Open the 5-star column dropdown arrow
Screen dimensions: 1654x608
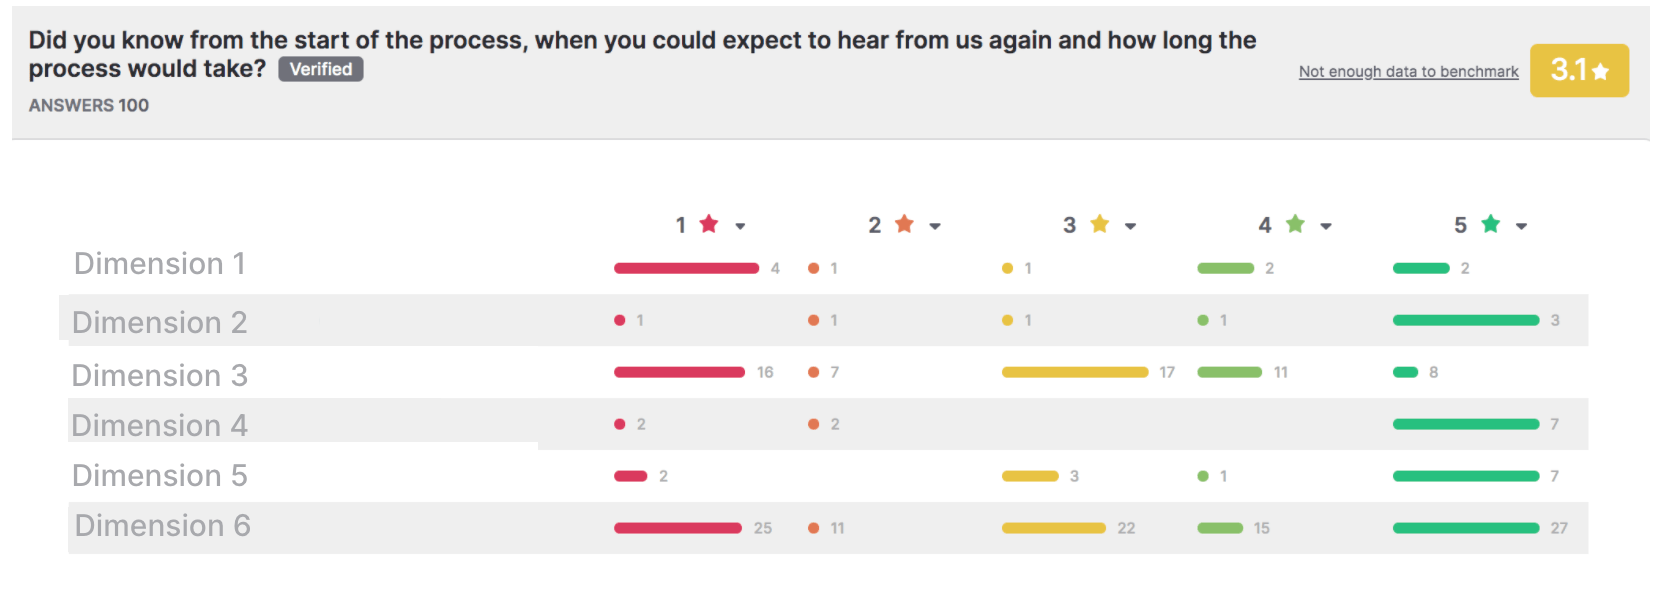[1521, 226]
